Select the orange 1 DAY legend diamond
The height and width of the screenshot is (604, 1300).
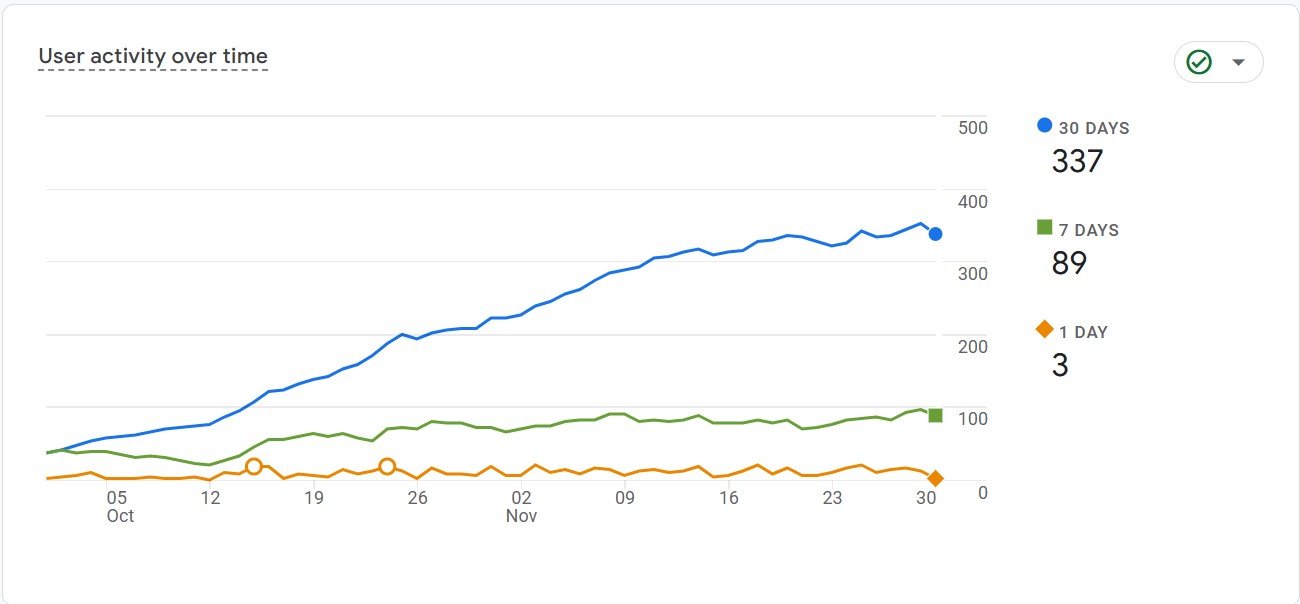click(x=1043, y=331)
